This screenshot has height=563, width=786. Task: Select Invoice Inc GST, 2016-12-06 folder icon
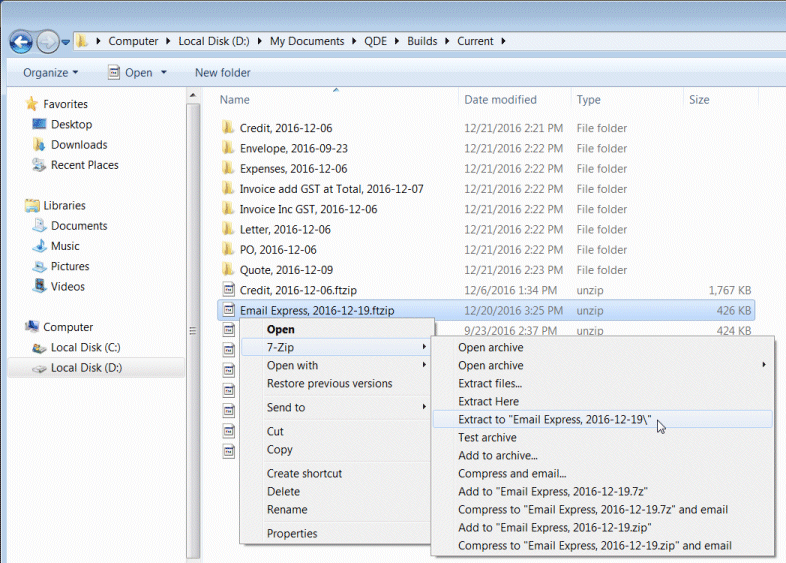pos(228,209)
